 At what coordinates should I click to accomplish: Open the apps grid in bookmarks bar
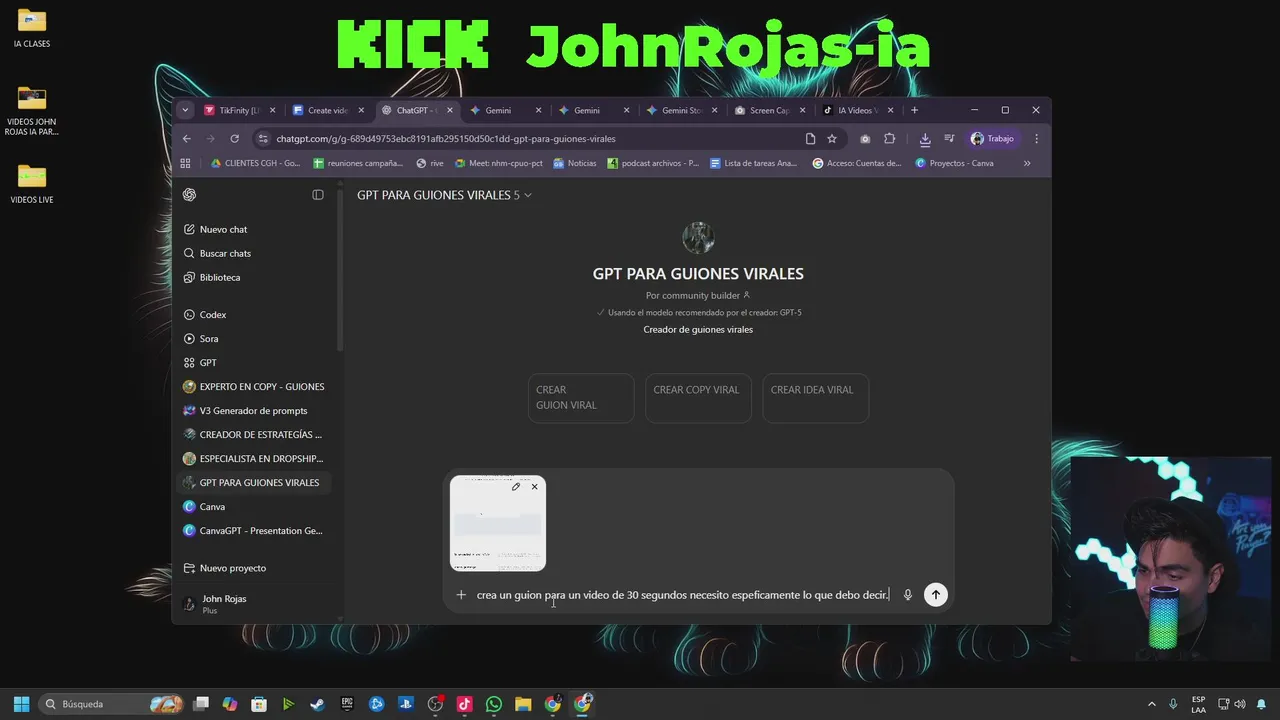point(185,163)
